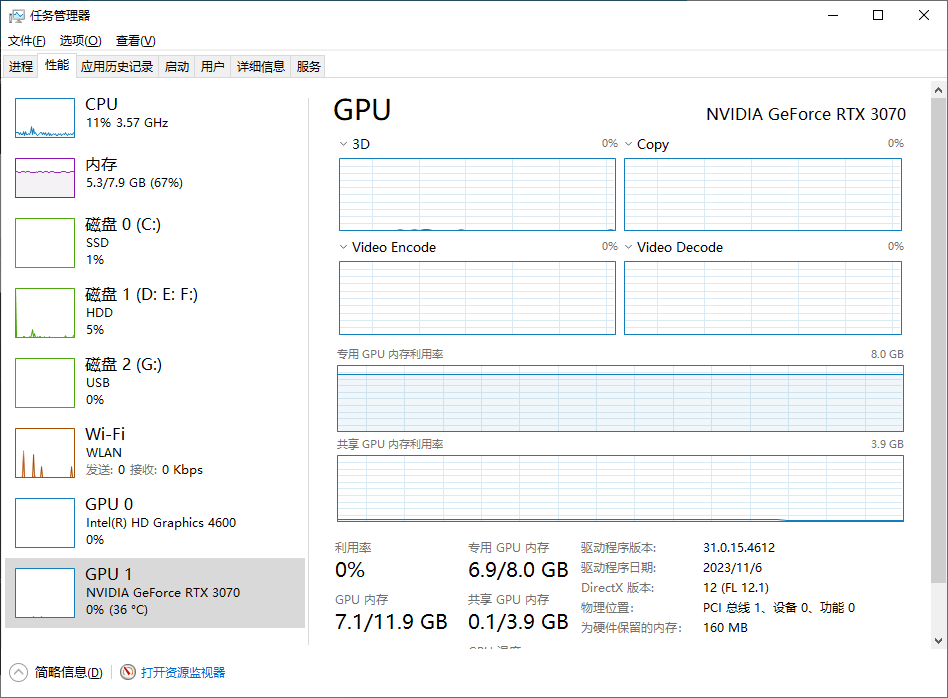Click the Video Decode usage graph

click(x=762, y=298)
